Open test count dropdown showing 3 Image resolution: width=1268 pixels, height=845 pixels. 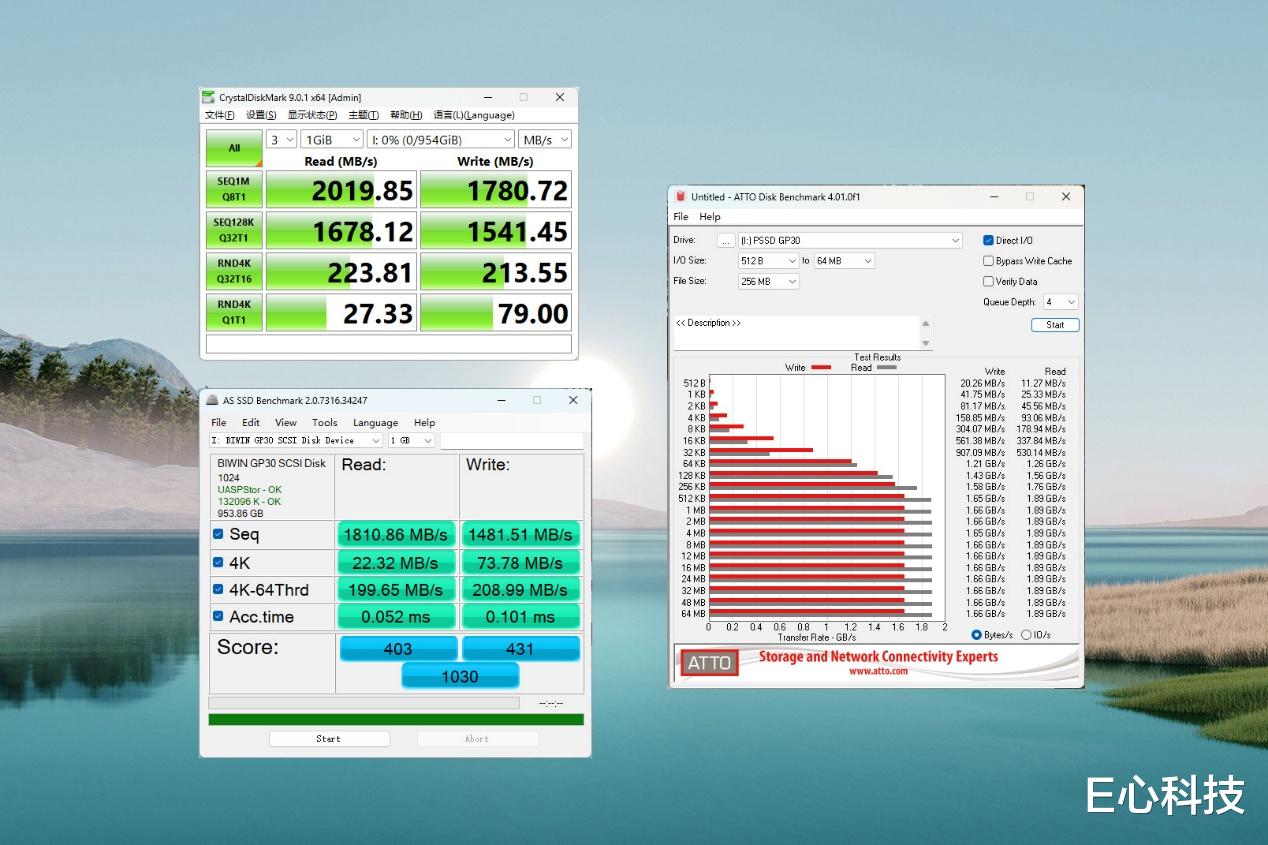pos(282,140)
